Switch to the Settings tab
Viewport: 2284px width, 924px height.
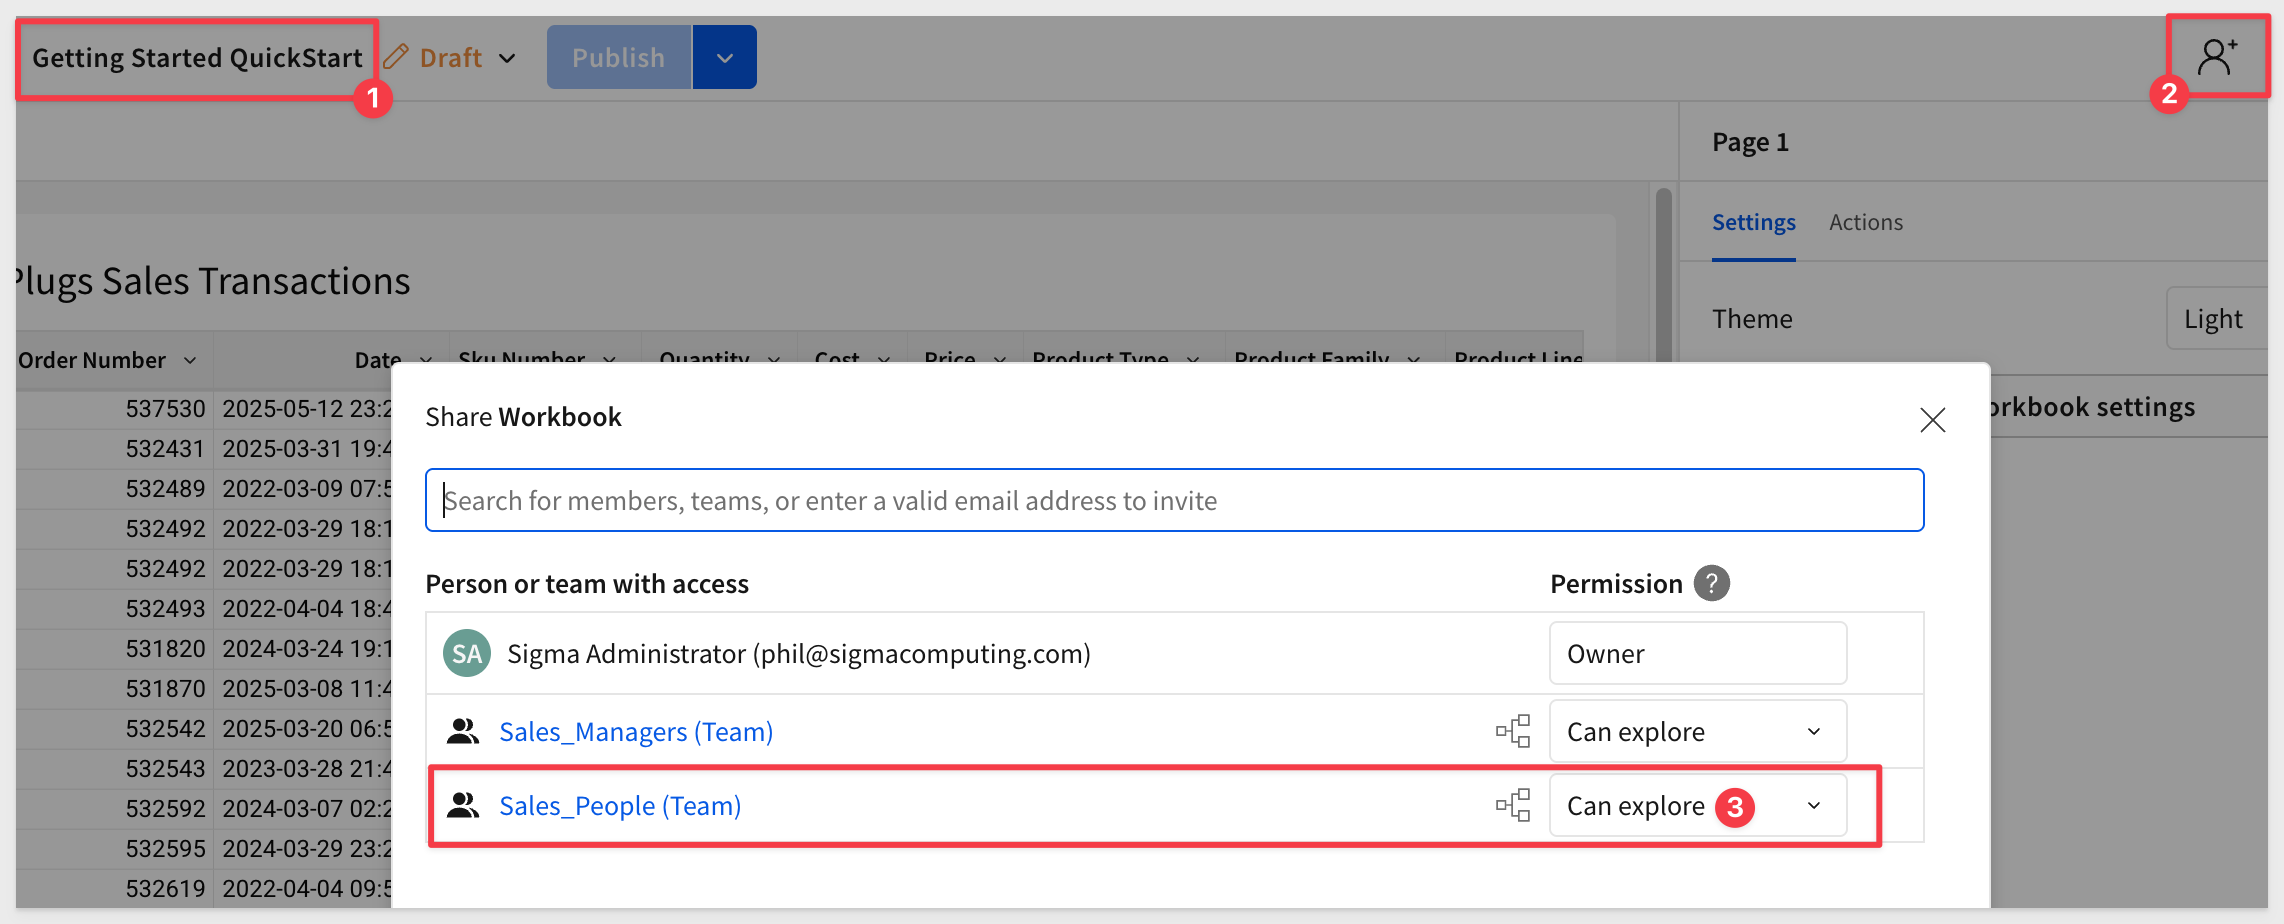click(x=1753, y=222)
